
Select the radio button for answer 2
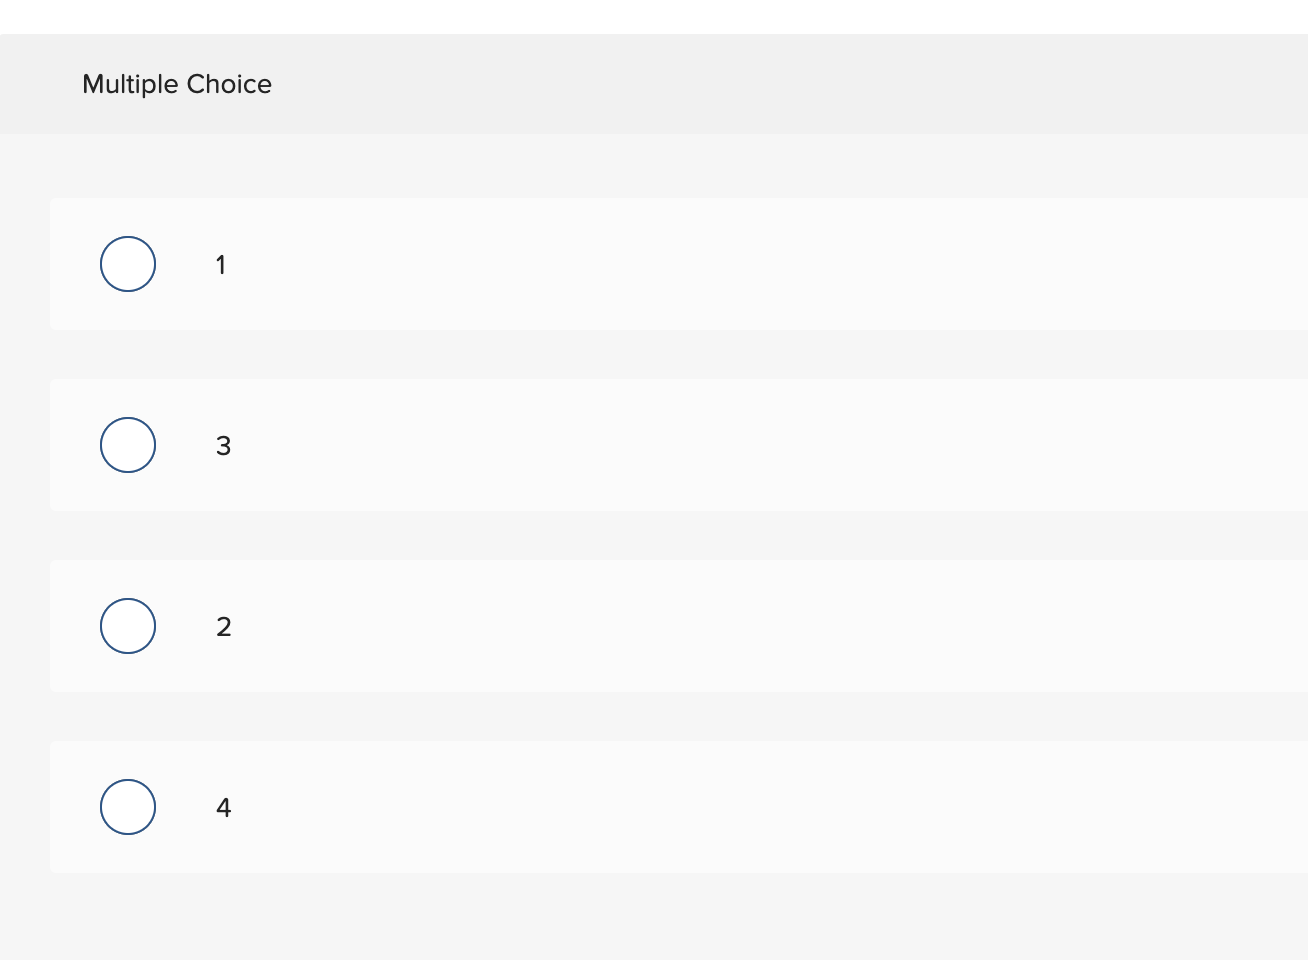coord(128,626)
